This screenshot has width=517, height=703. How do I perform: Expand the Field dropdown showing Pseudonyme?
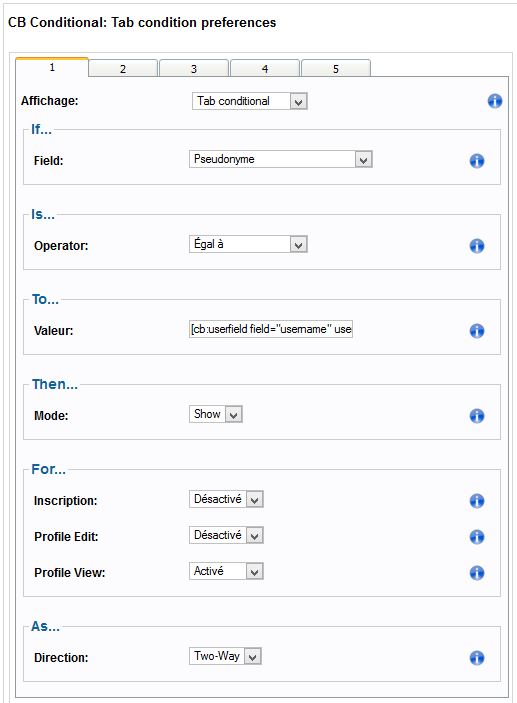(x=281, y=159)
